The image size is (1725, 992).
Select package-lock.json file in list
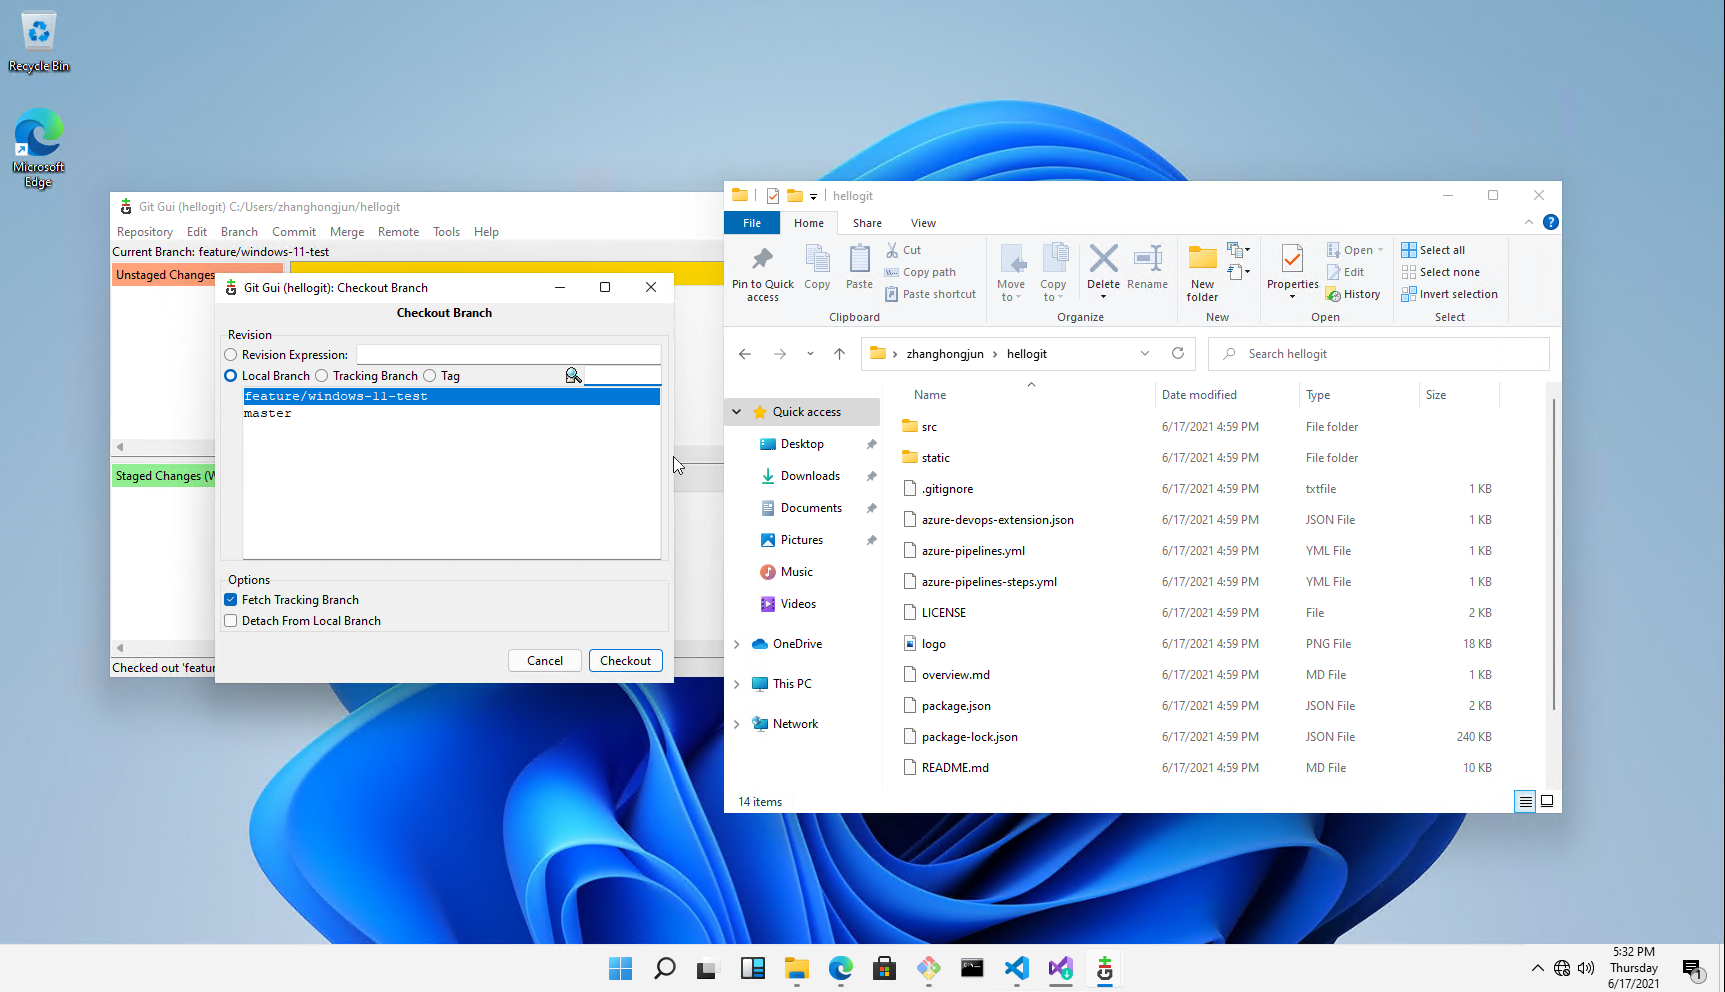pyautogui.click(x=970, y=737)
